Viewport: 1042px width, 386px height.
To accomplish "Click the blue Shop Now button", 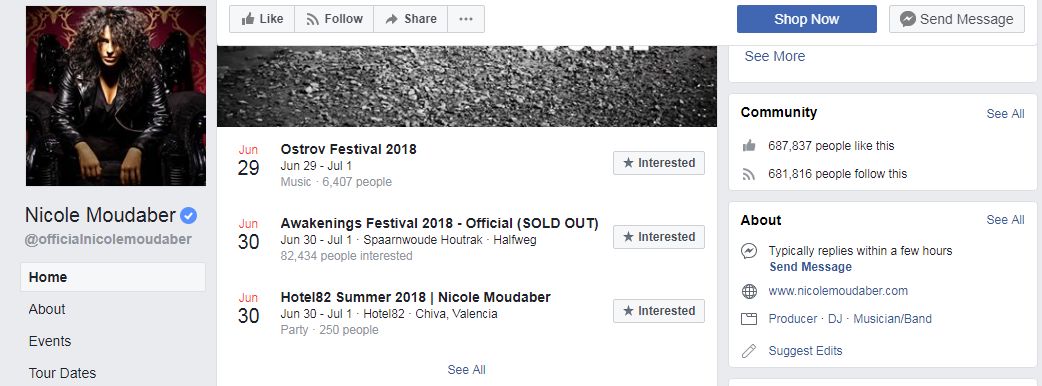I will click(806, 19).
